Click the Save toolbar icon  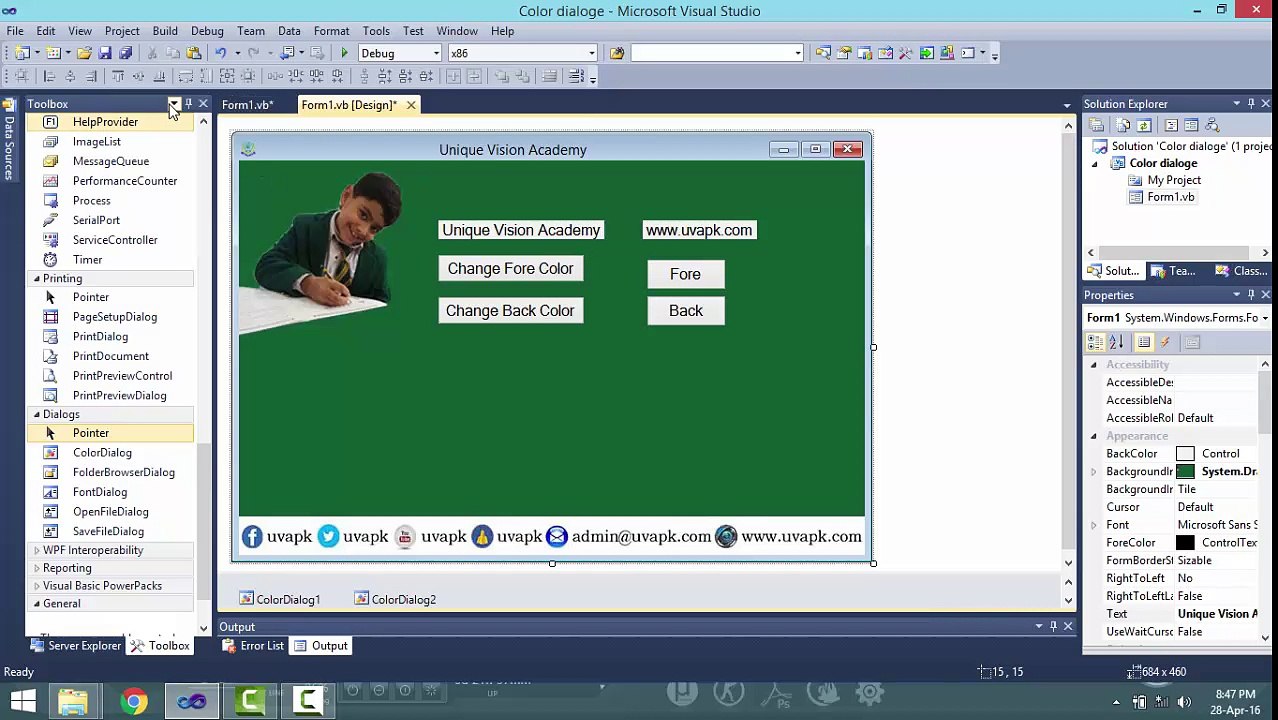click(x=105, y=53)
